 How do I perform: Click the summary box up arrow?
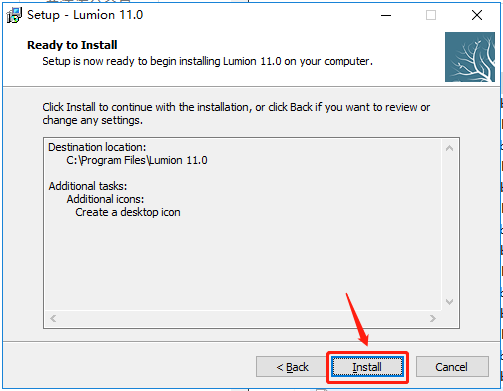449,148
